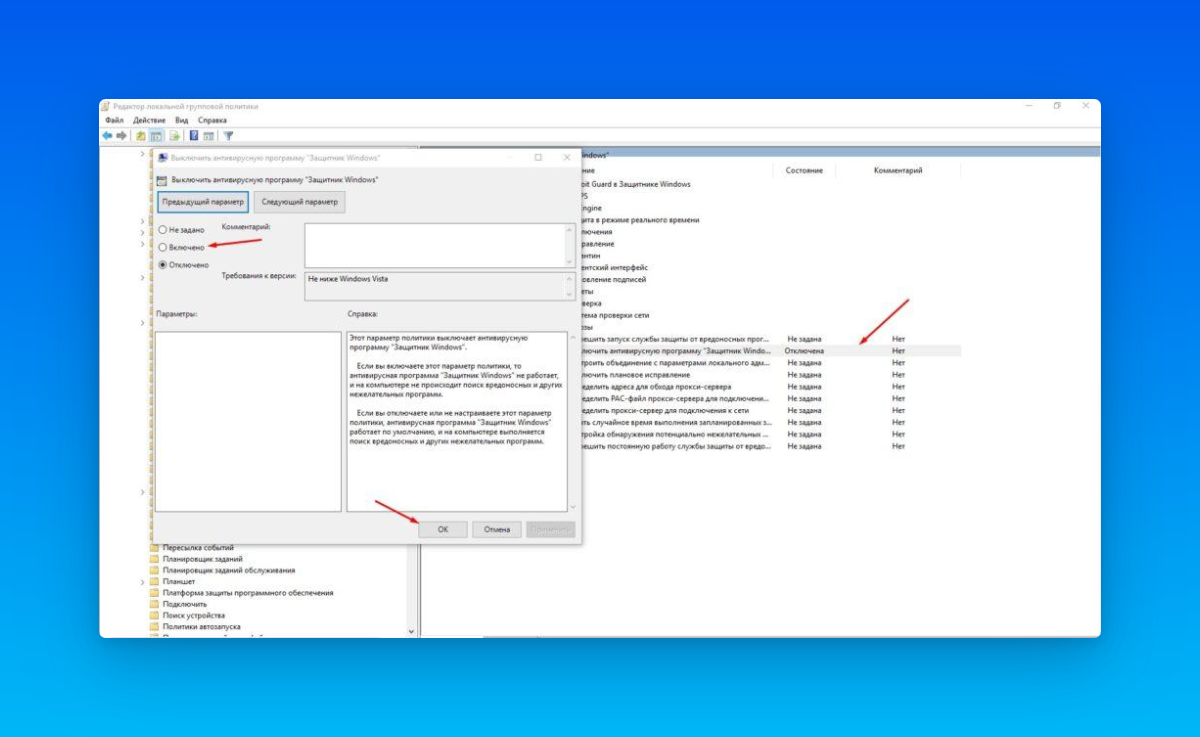Click the Up one level folder icon
Screen dimensions: 1200x737
(141, 136)
